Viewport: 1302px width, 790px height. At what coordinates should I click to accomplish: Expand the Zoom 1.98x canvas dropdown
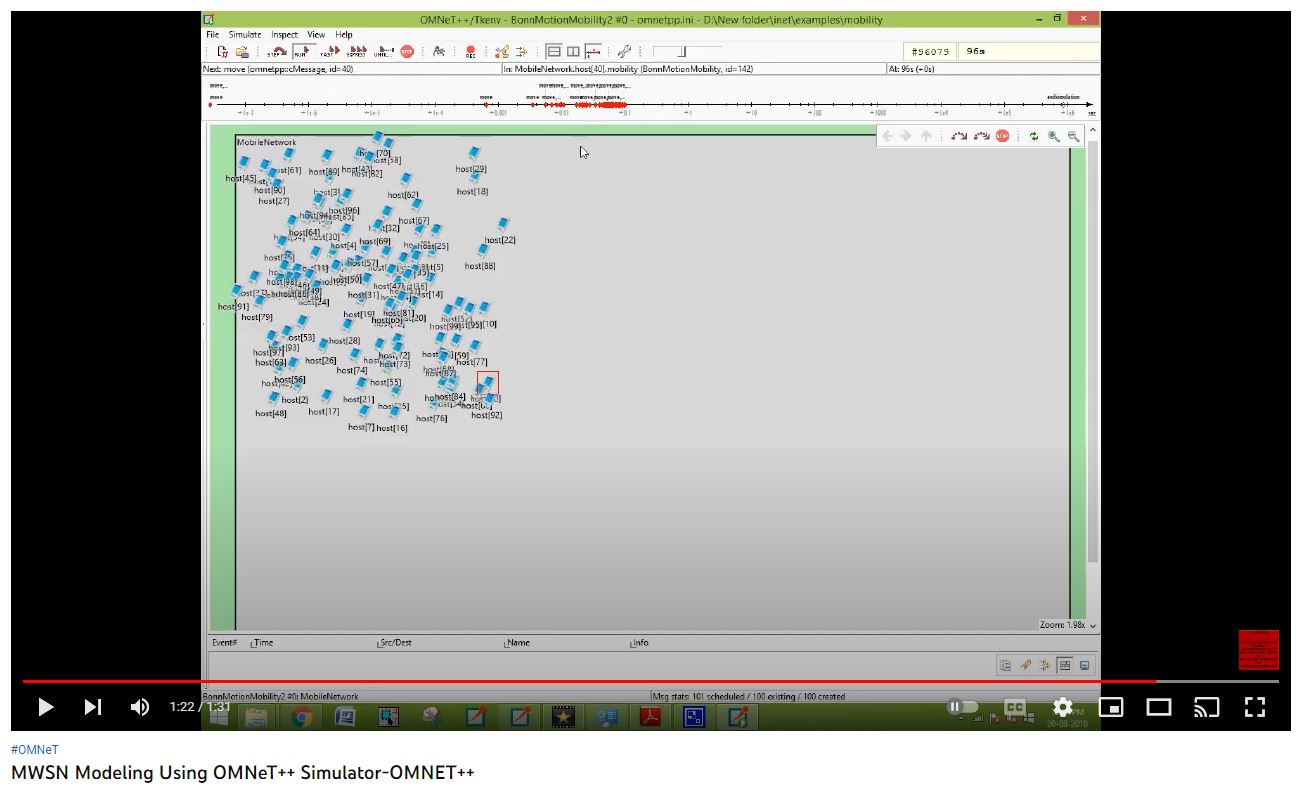coord(1092,626)
